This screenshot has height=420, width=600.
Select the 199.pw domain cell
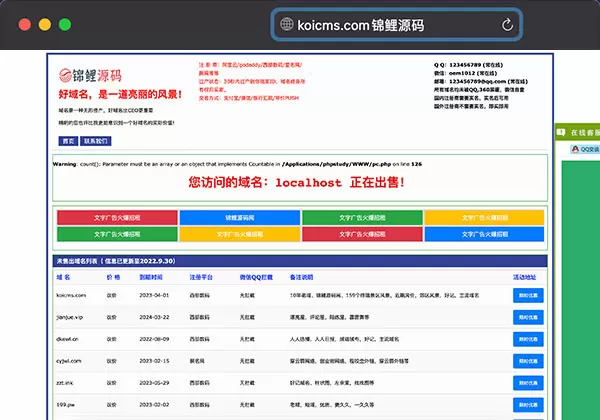65,405
